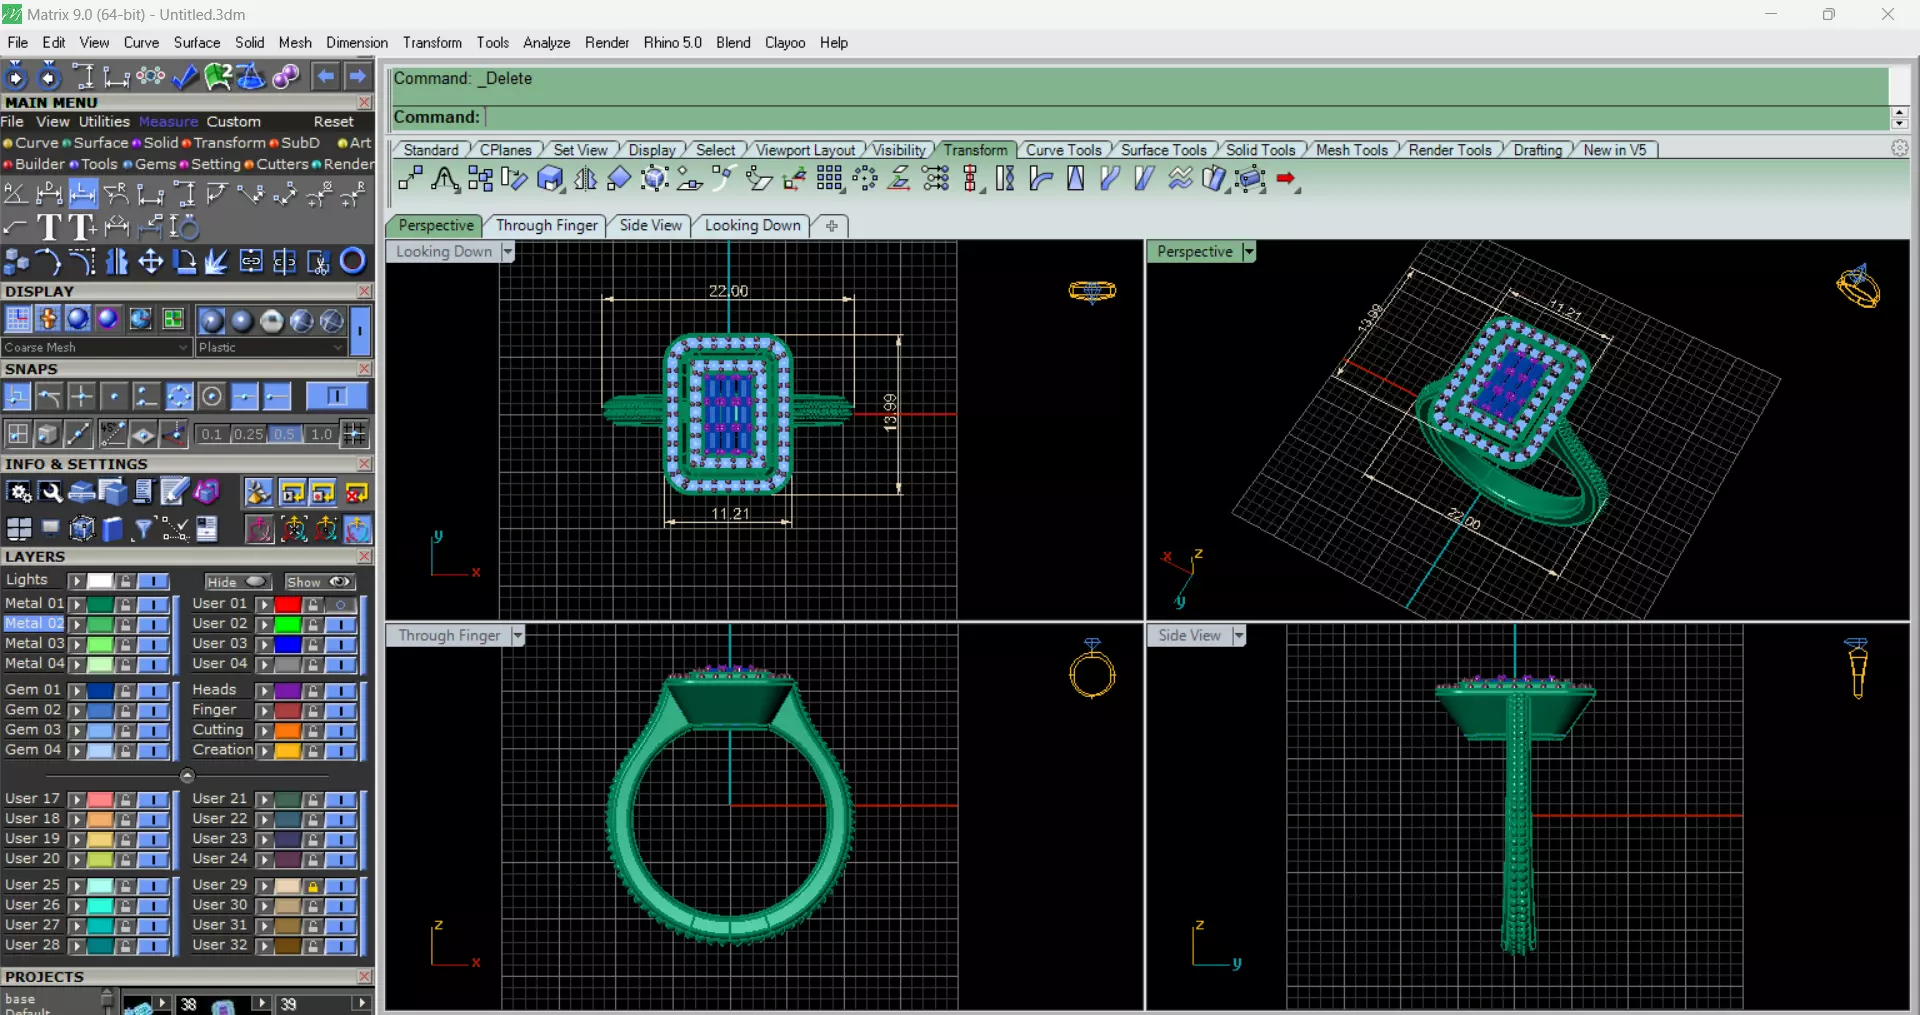Open the Perspective viewport menu arrow
Image resolution: width=1920 pixels, height=1015 pixels.
click(1248, 252)
